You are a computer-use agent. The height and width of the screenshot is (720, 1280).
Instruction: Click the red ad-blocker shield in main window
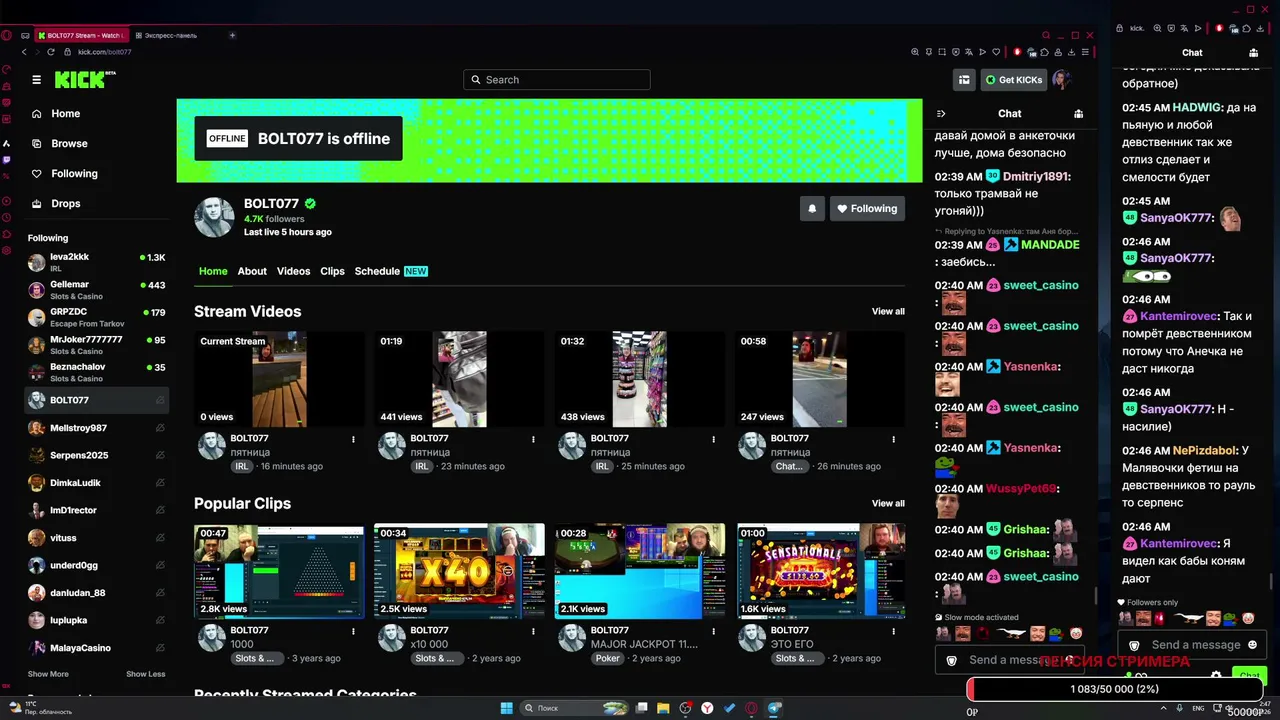(x=1018, y=52)
